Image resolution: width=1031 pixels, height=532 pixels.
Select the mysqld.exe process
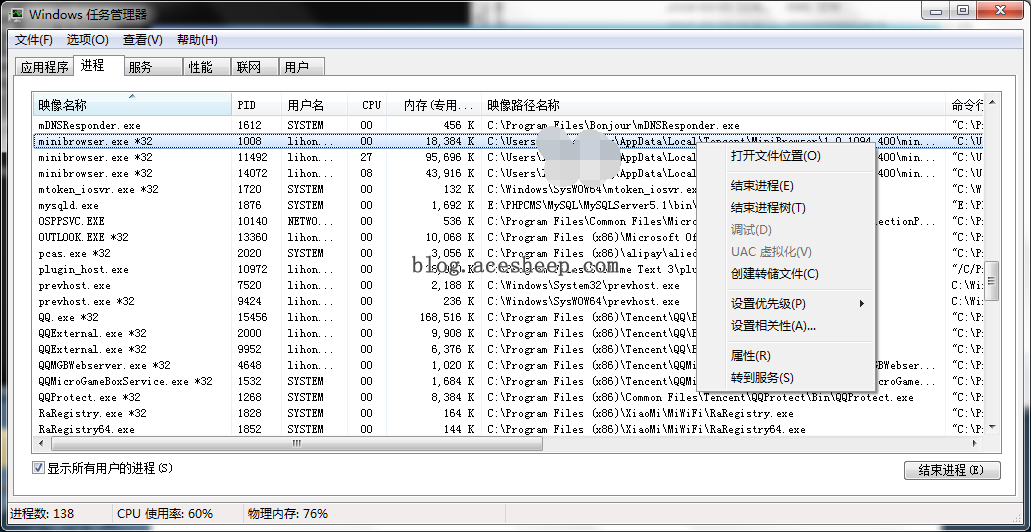pyautogui.click(x=509, y=205)
